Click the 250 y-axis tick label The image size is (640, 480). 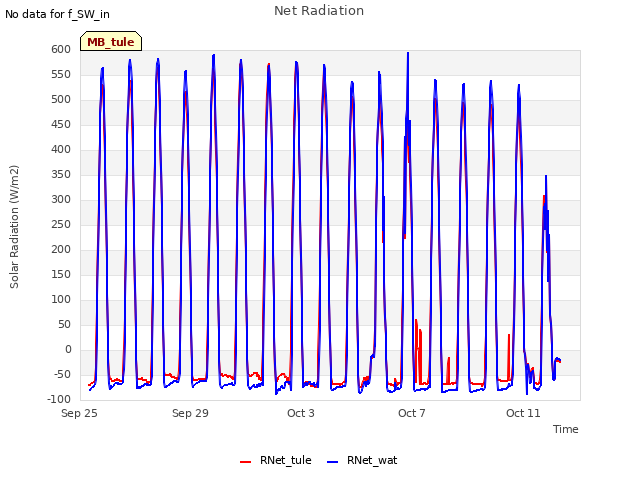click(x=61, y=224)
